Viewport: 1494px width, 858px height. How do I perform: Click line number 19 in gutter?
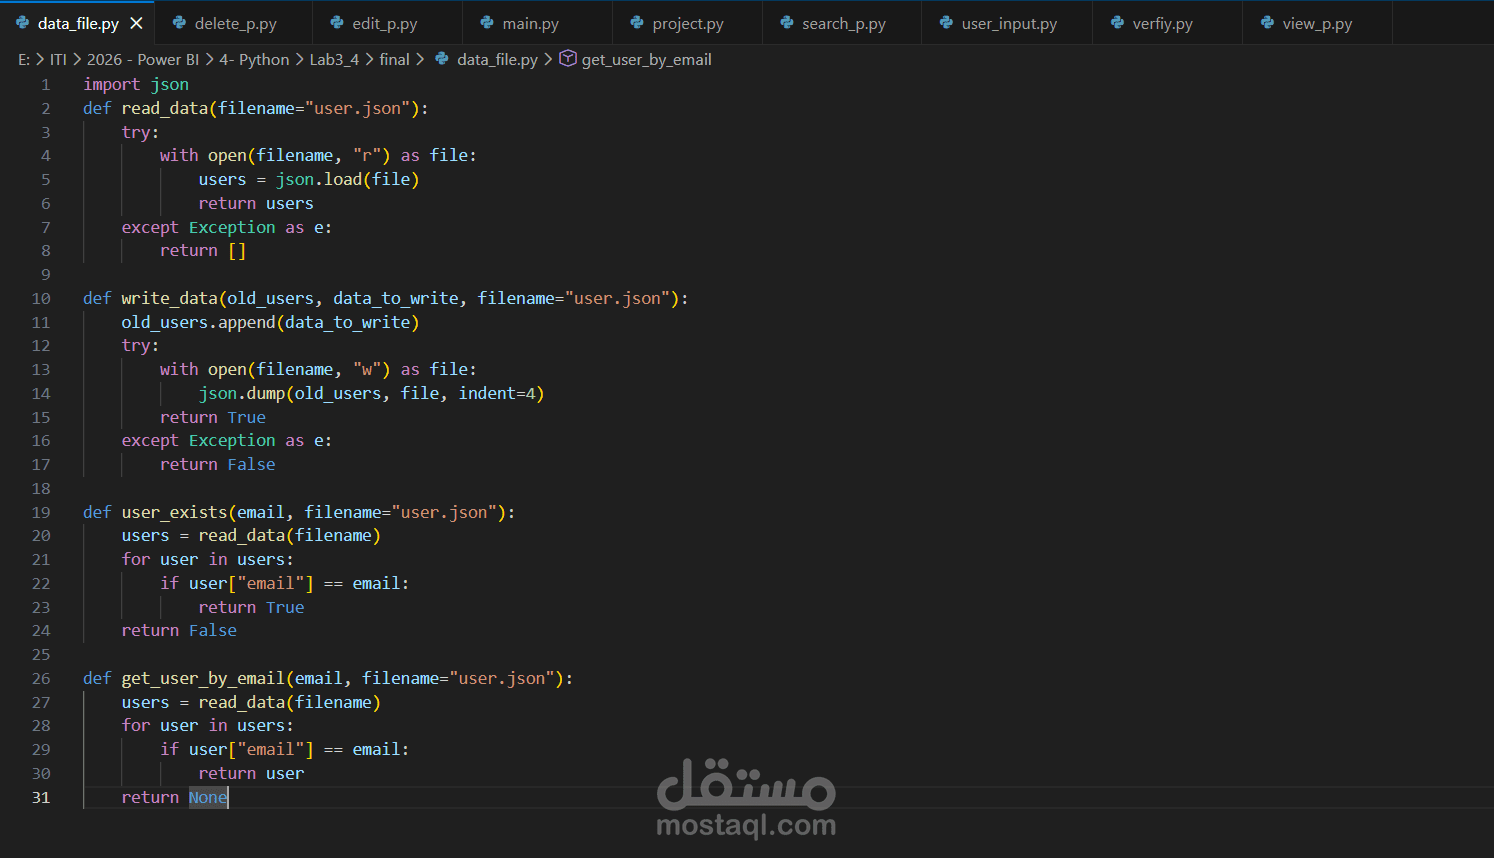pos(41,513)
